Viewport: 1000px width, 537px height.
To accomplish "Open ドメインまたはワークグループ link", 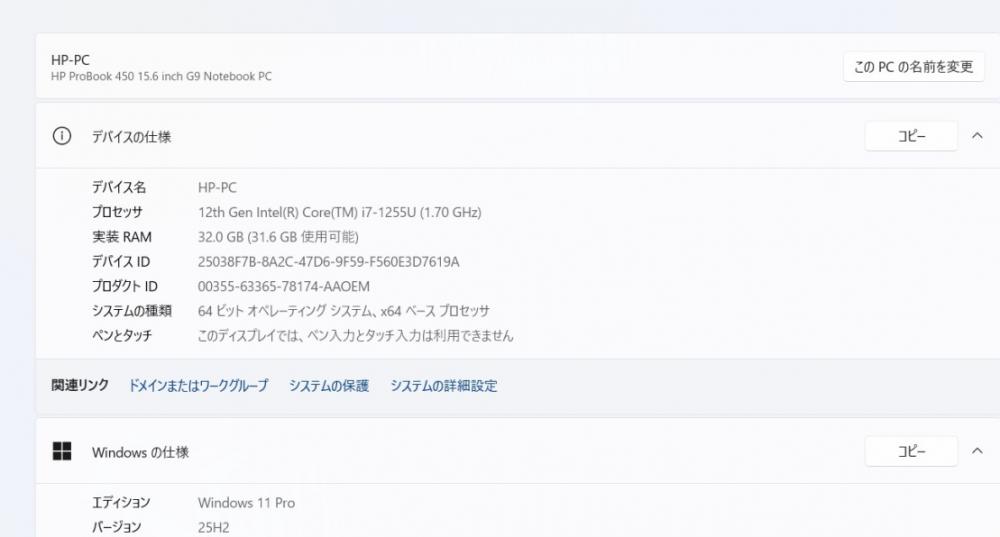I will pyautogui.click(x=198, y=385).
